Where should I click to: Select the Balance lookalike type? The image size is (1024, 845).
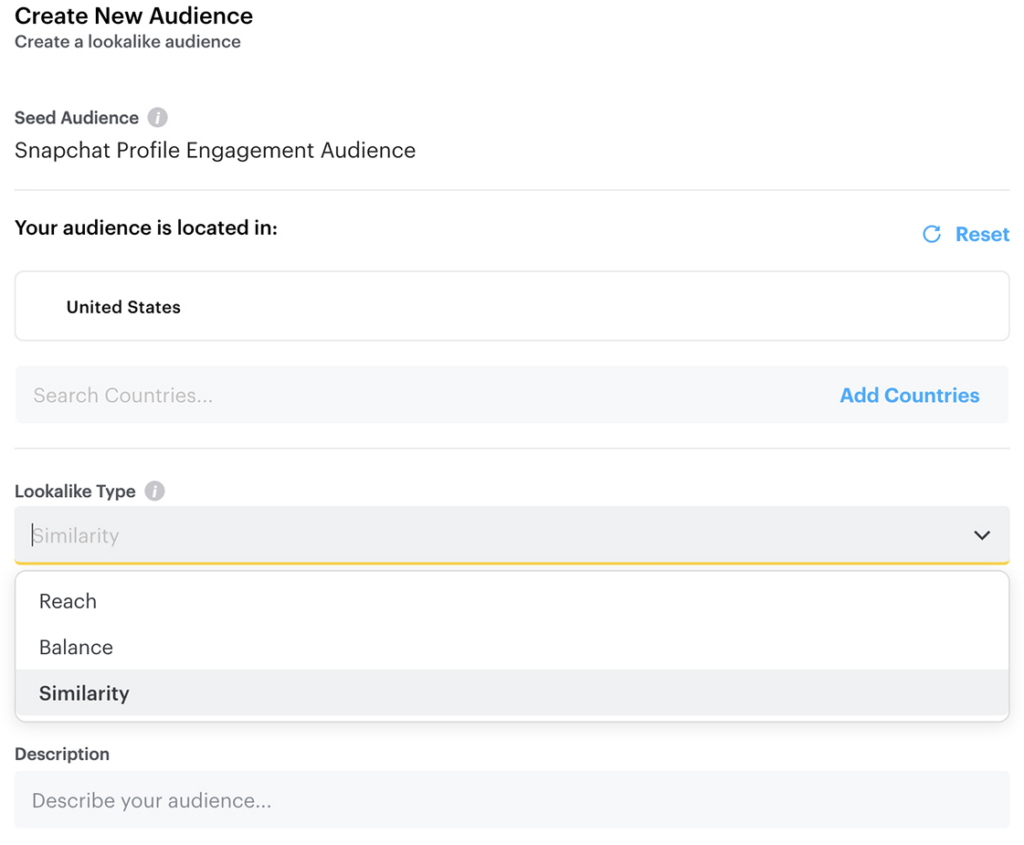[x=76, y=648]
